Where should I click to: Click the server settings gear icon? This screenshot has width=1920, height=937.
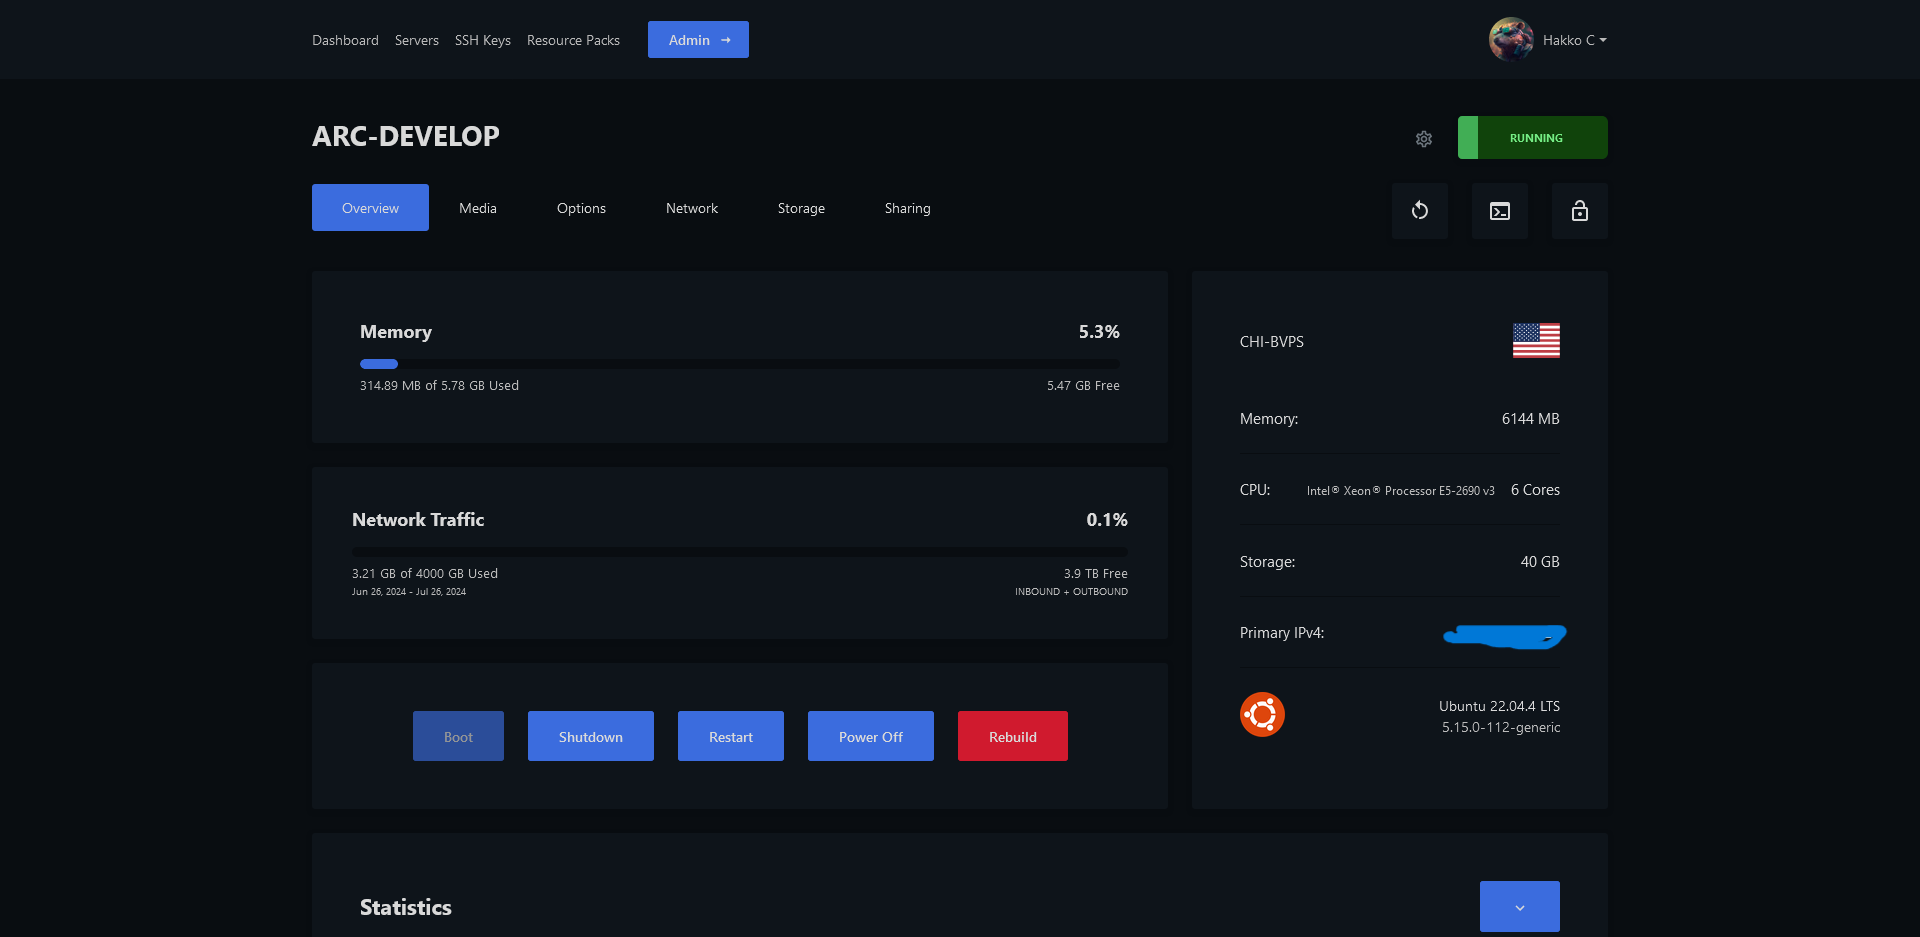[x=1424, y=139]
